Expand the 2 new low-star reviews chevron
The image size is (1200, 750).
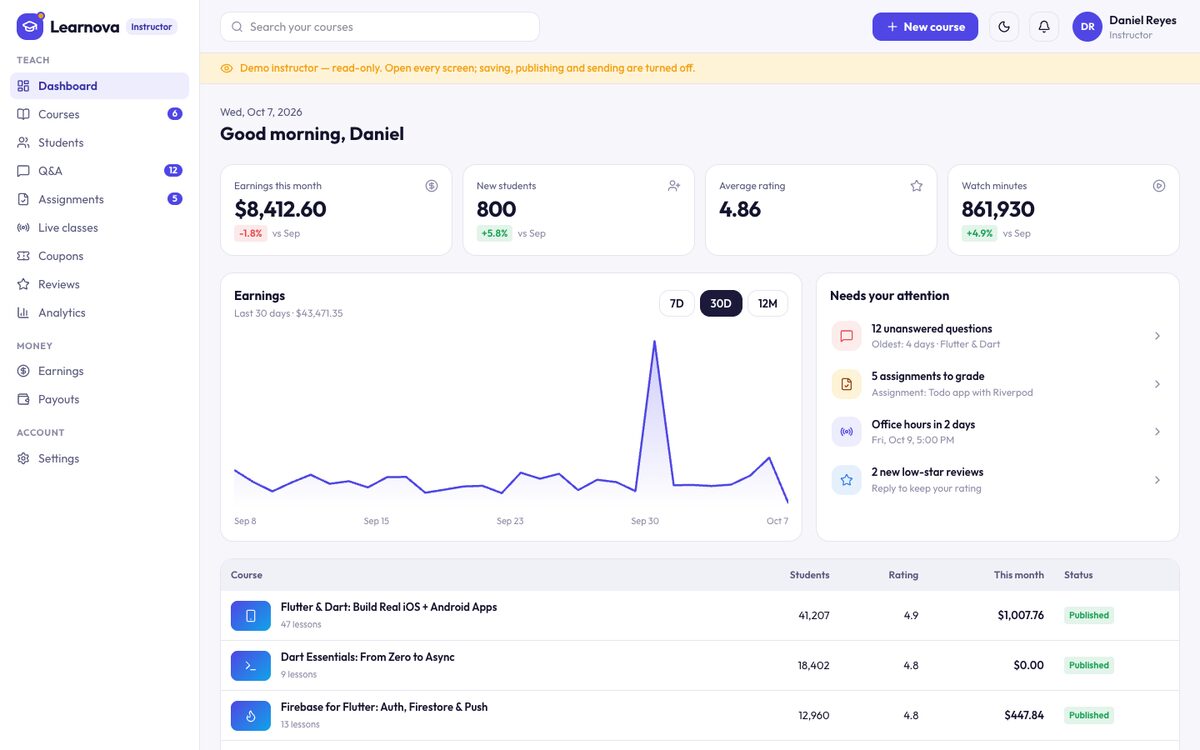click(x=1157, y=480)
